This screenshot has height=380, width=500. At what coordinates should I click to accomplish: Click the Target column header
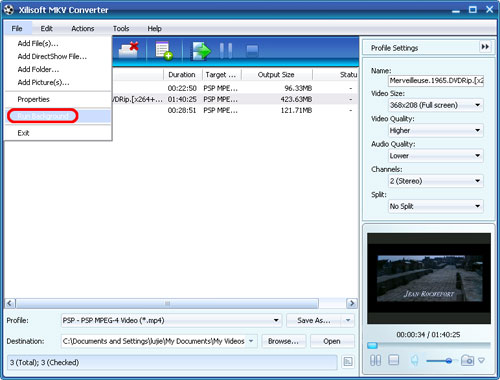click(221, 75)
